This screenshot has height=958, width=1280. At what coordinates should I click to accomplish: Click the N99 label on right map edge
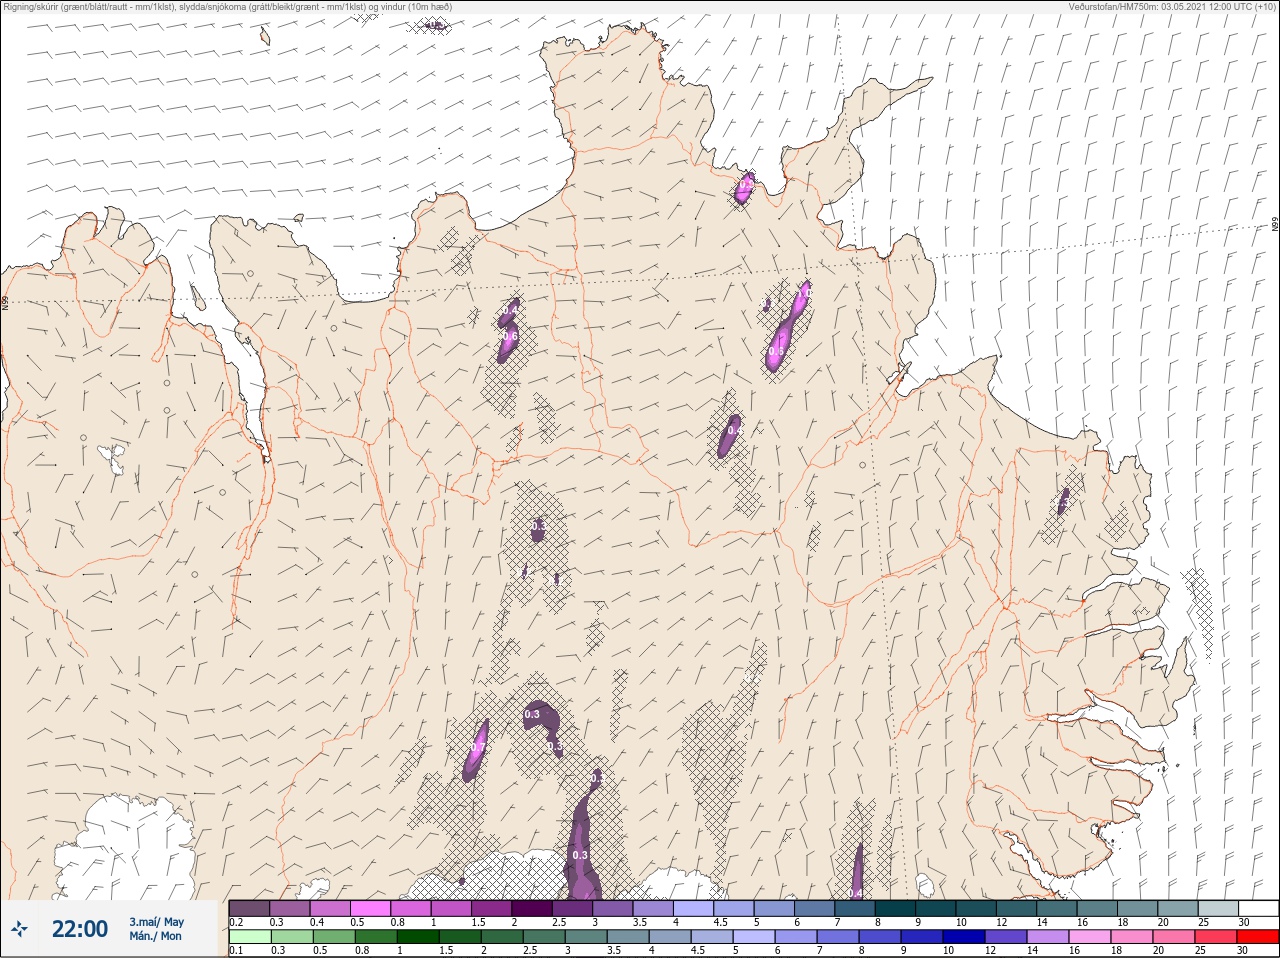pyautogui.click(x=1275, y=225)
